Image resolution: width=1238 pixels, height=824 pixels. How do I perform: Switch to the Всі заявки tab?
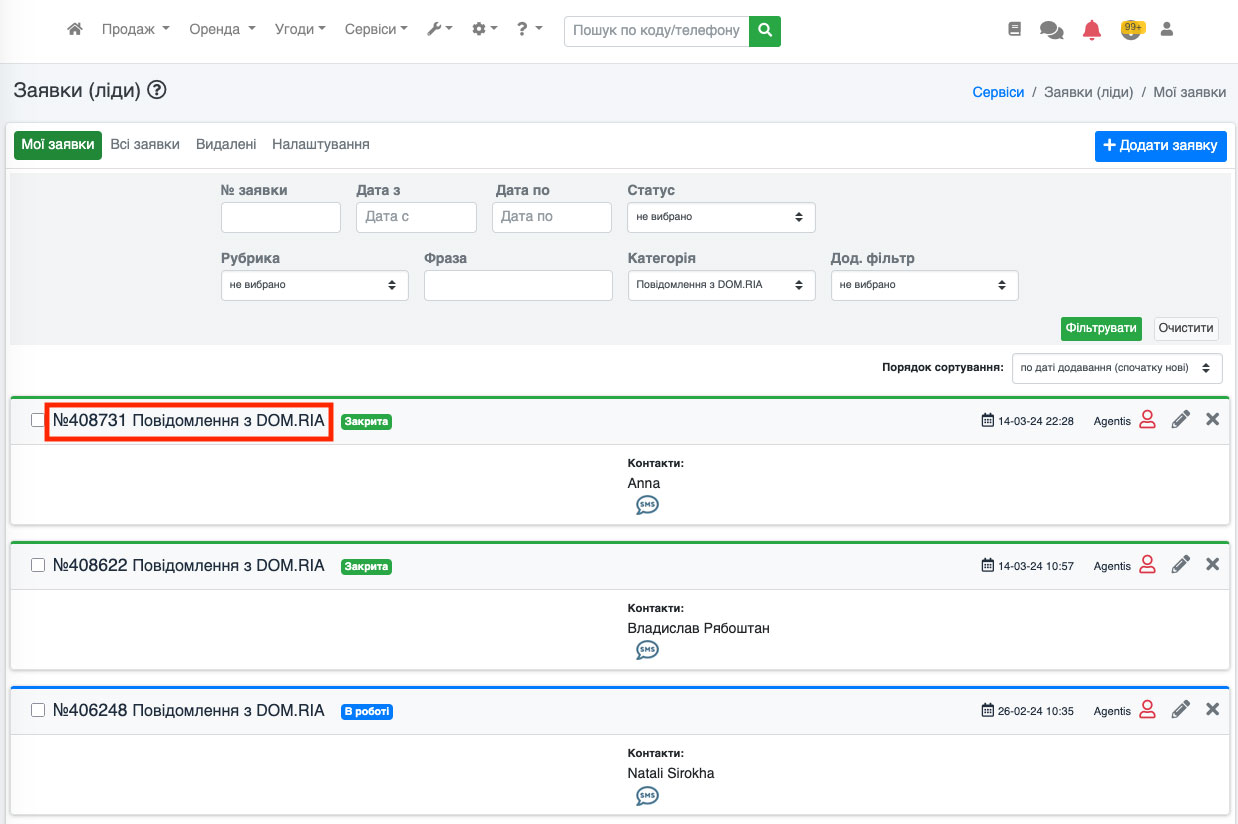[145, 144]
